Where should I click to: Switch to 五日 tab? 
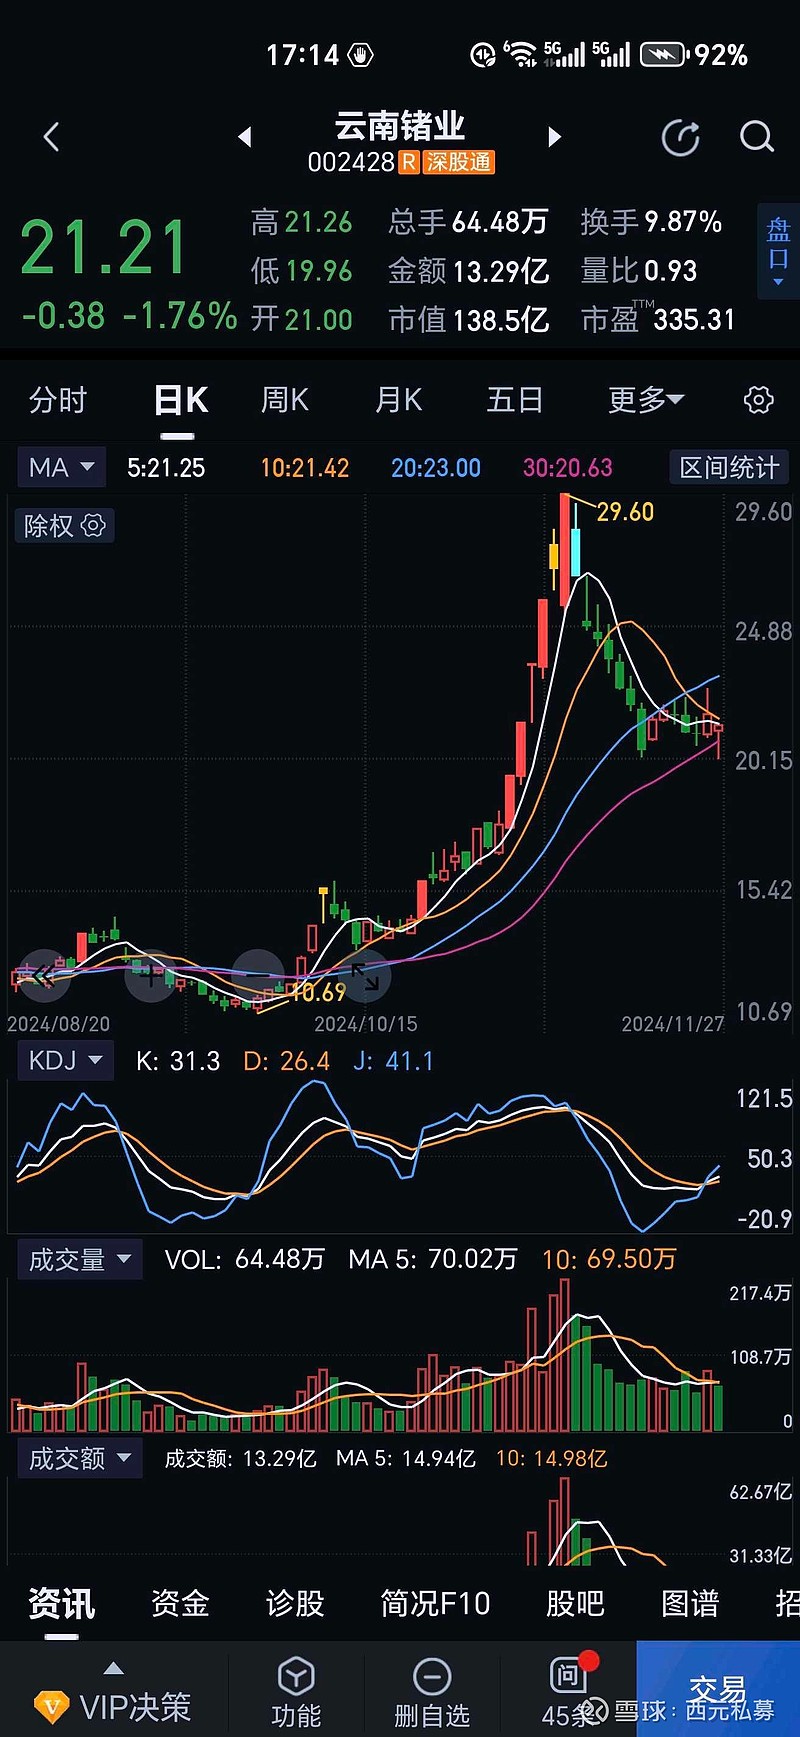point(515,400)
